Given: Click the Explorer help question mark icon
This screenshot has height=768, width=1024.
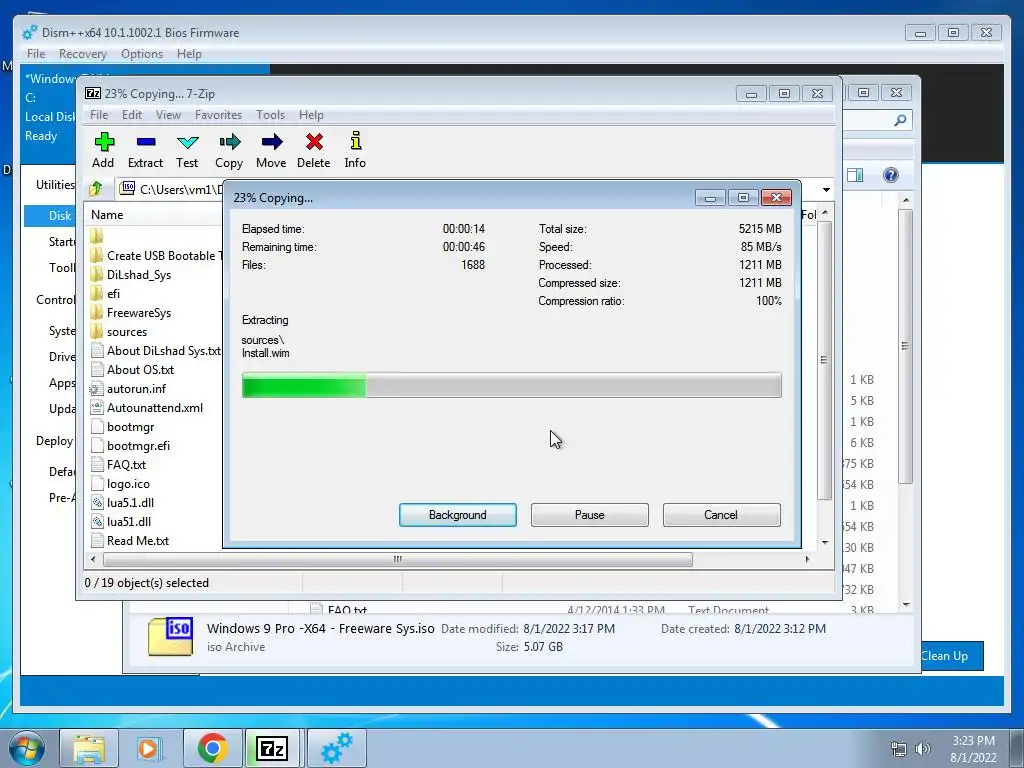Looking at the screenshot, I should [x=891, y=175].
